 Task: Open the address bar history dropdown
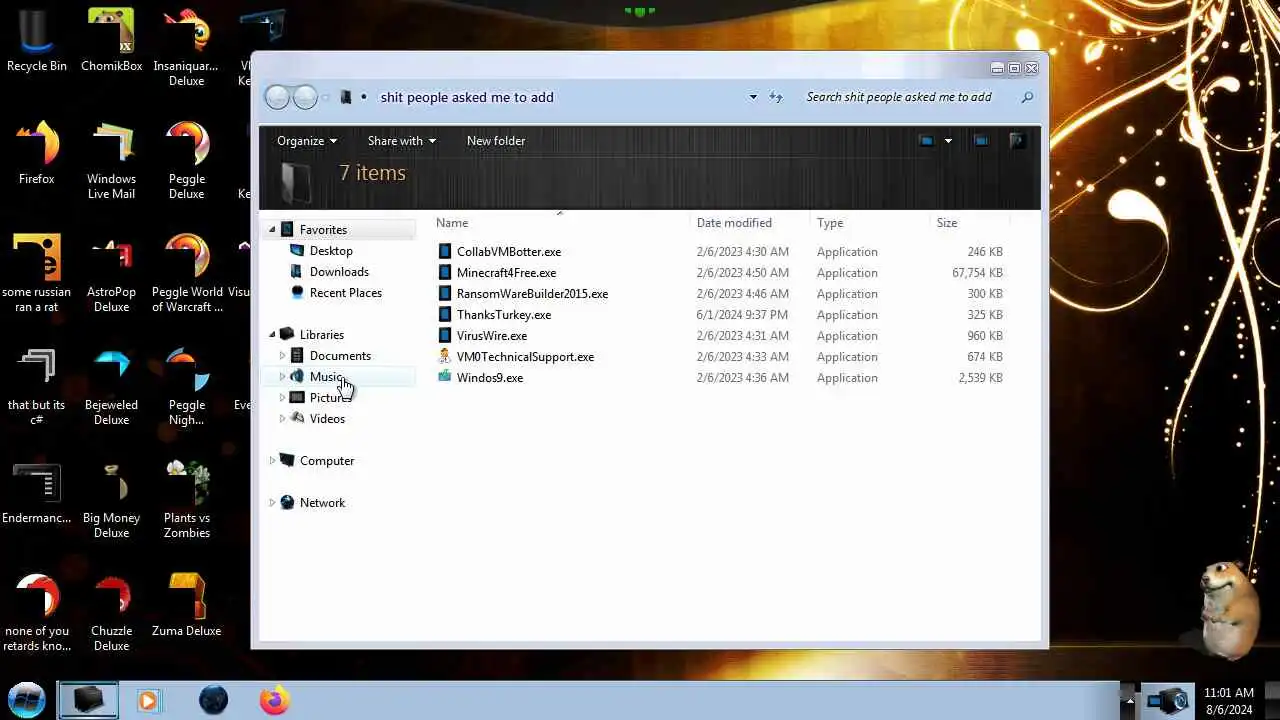click(x=753, y=97)
